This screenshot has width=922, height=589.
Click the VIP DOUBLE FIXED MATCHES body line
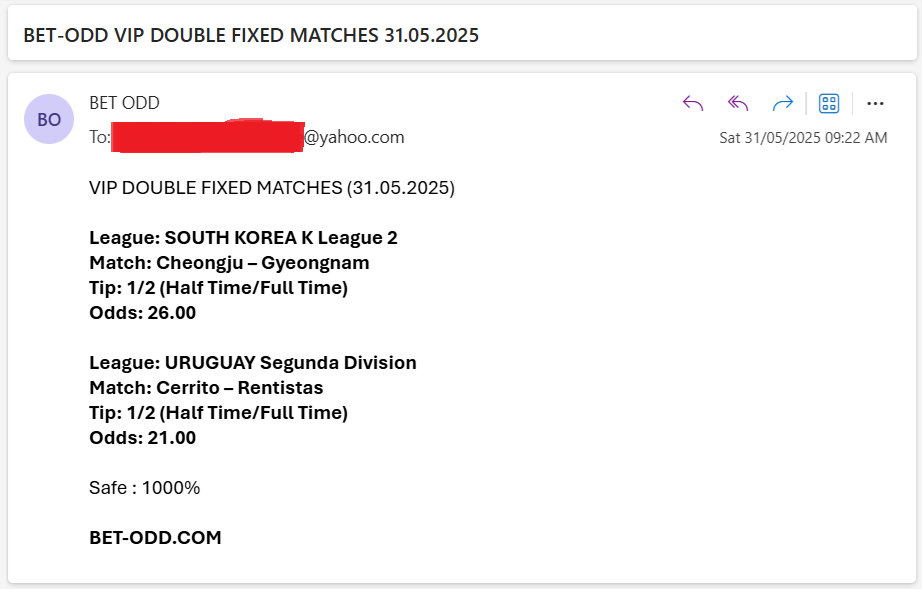(x=272, y=188)
